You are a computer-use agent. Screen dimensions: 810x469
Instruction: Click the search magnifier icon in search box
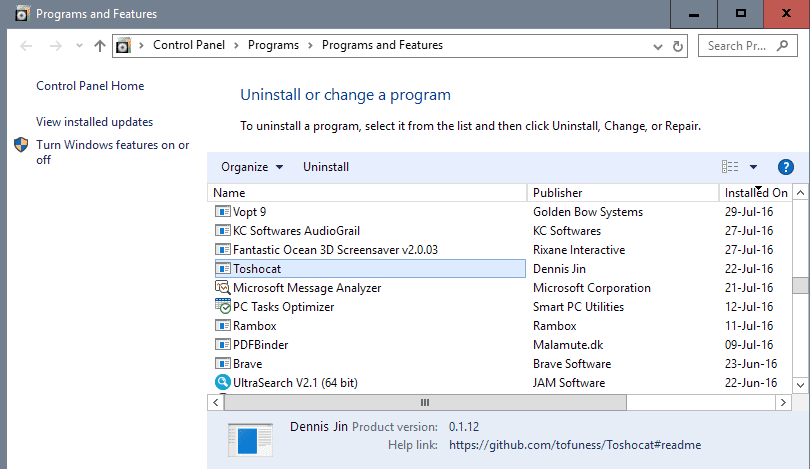(x=783, y=45)
